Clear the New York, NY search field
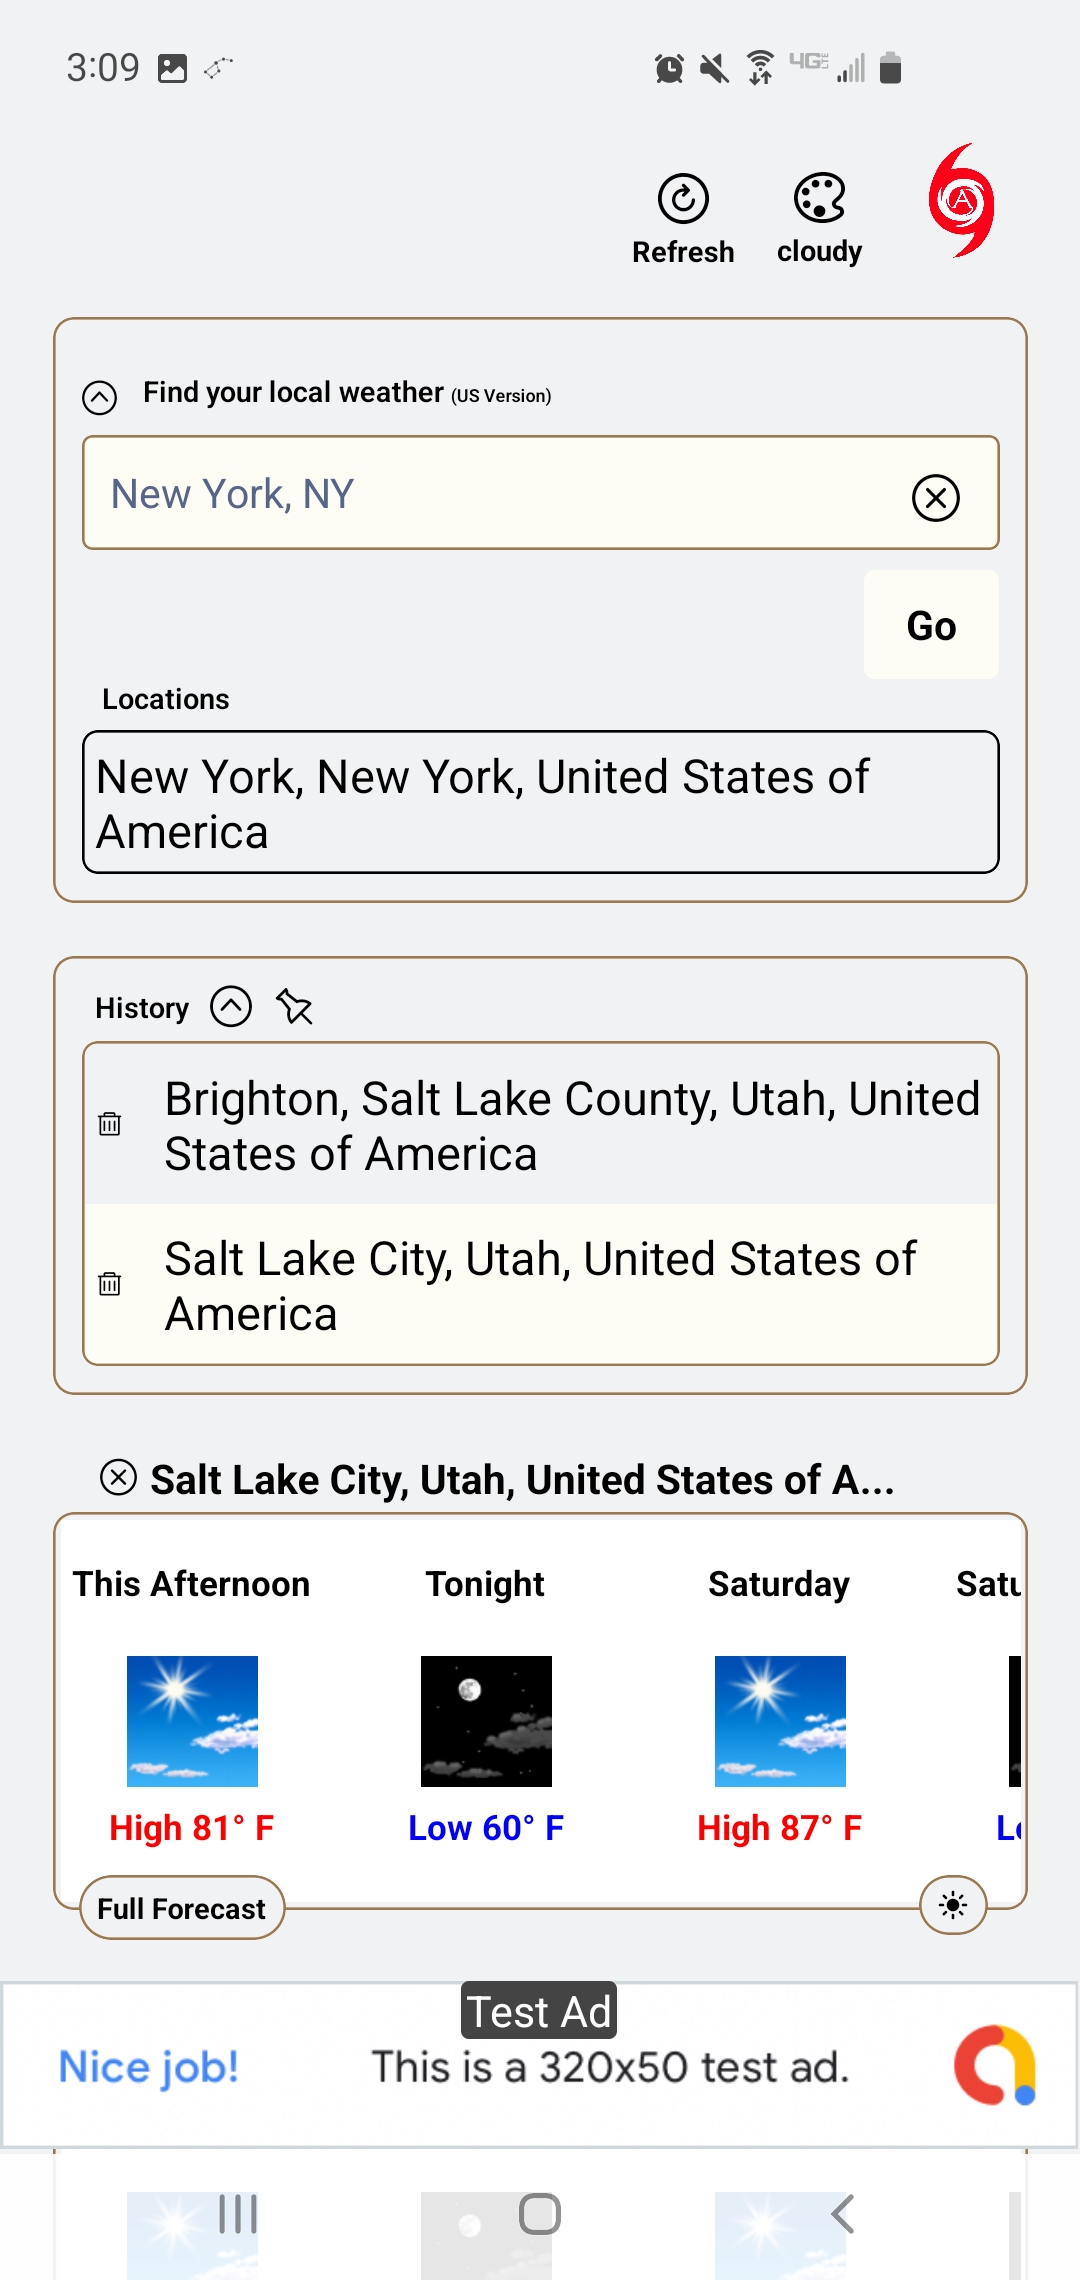 point(935,497)
